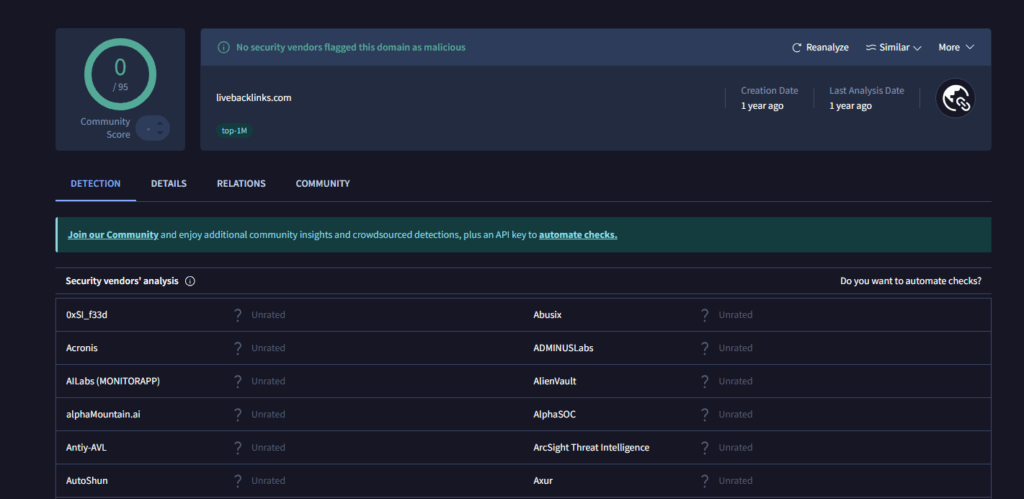Toggle the Community Score vote control
Screen dimensions: 1024x499
click(153, 128)
